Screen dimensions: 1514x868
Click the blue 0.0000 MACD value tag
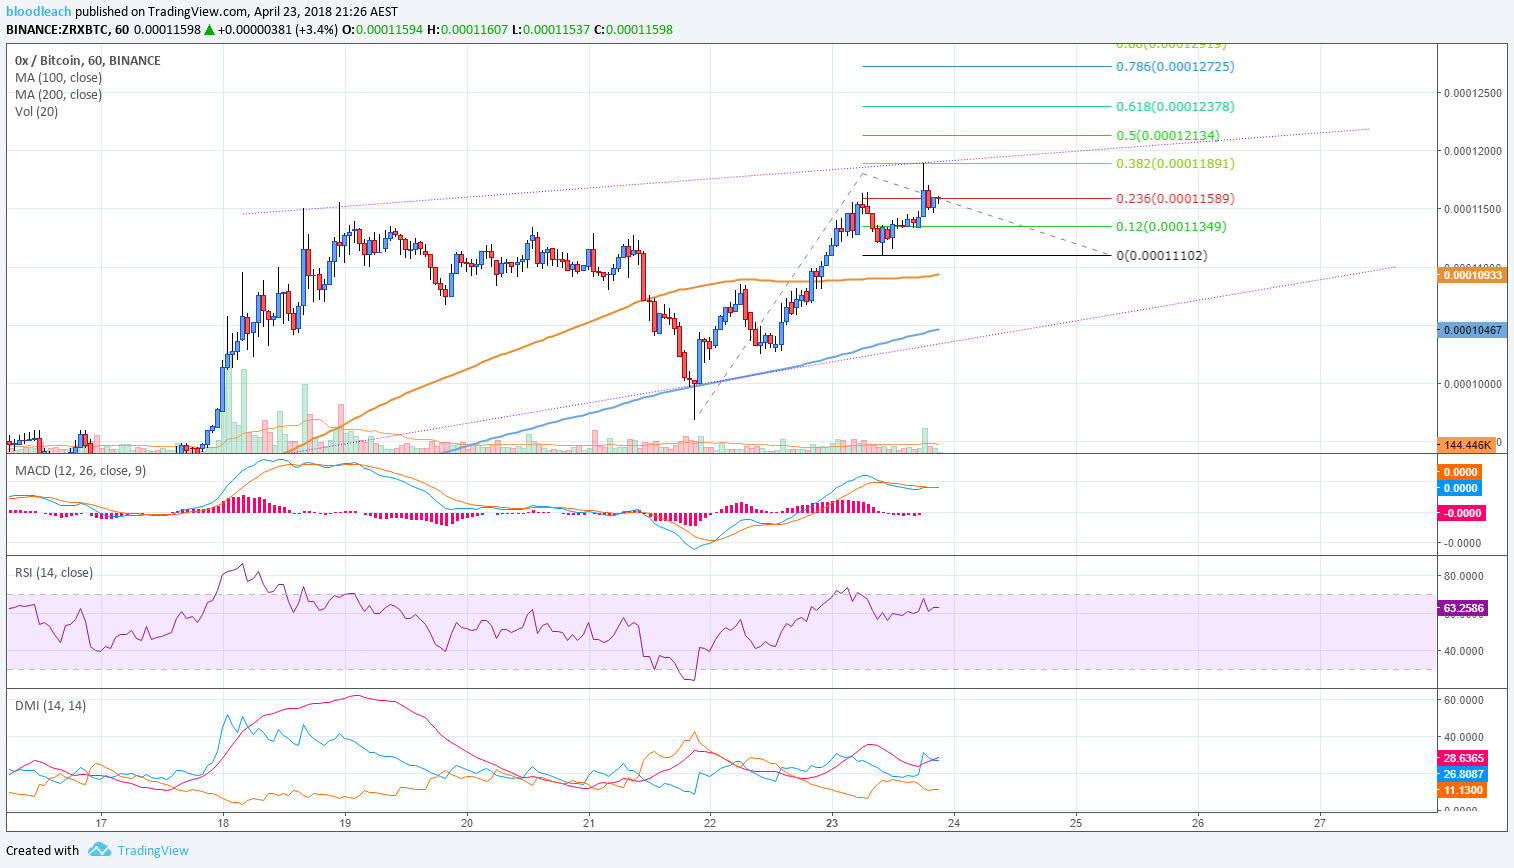point(1460,487)
